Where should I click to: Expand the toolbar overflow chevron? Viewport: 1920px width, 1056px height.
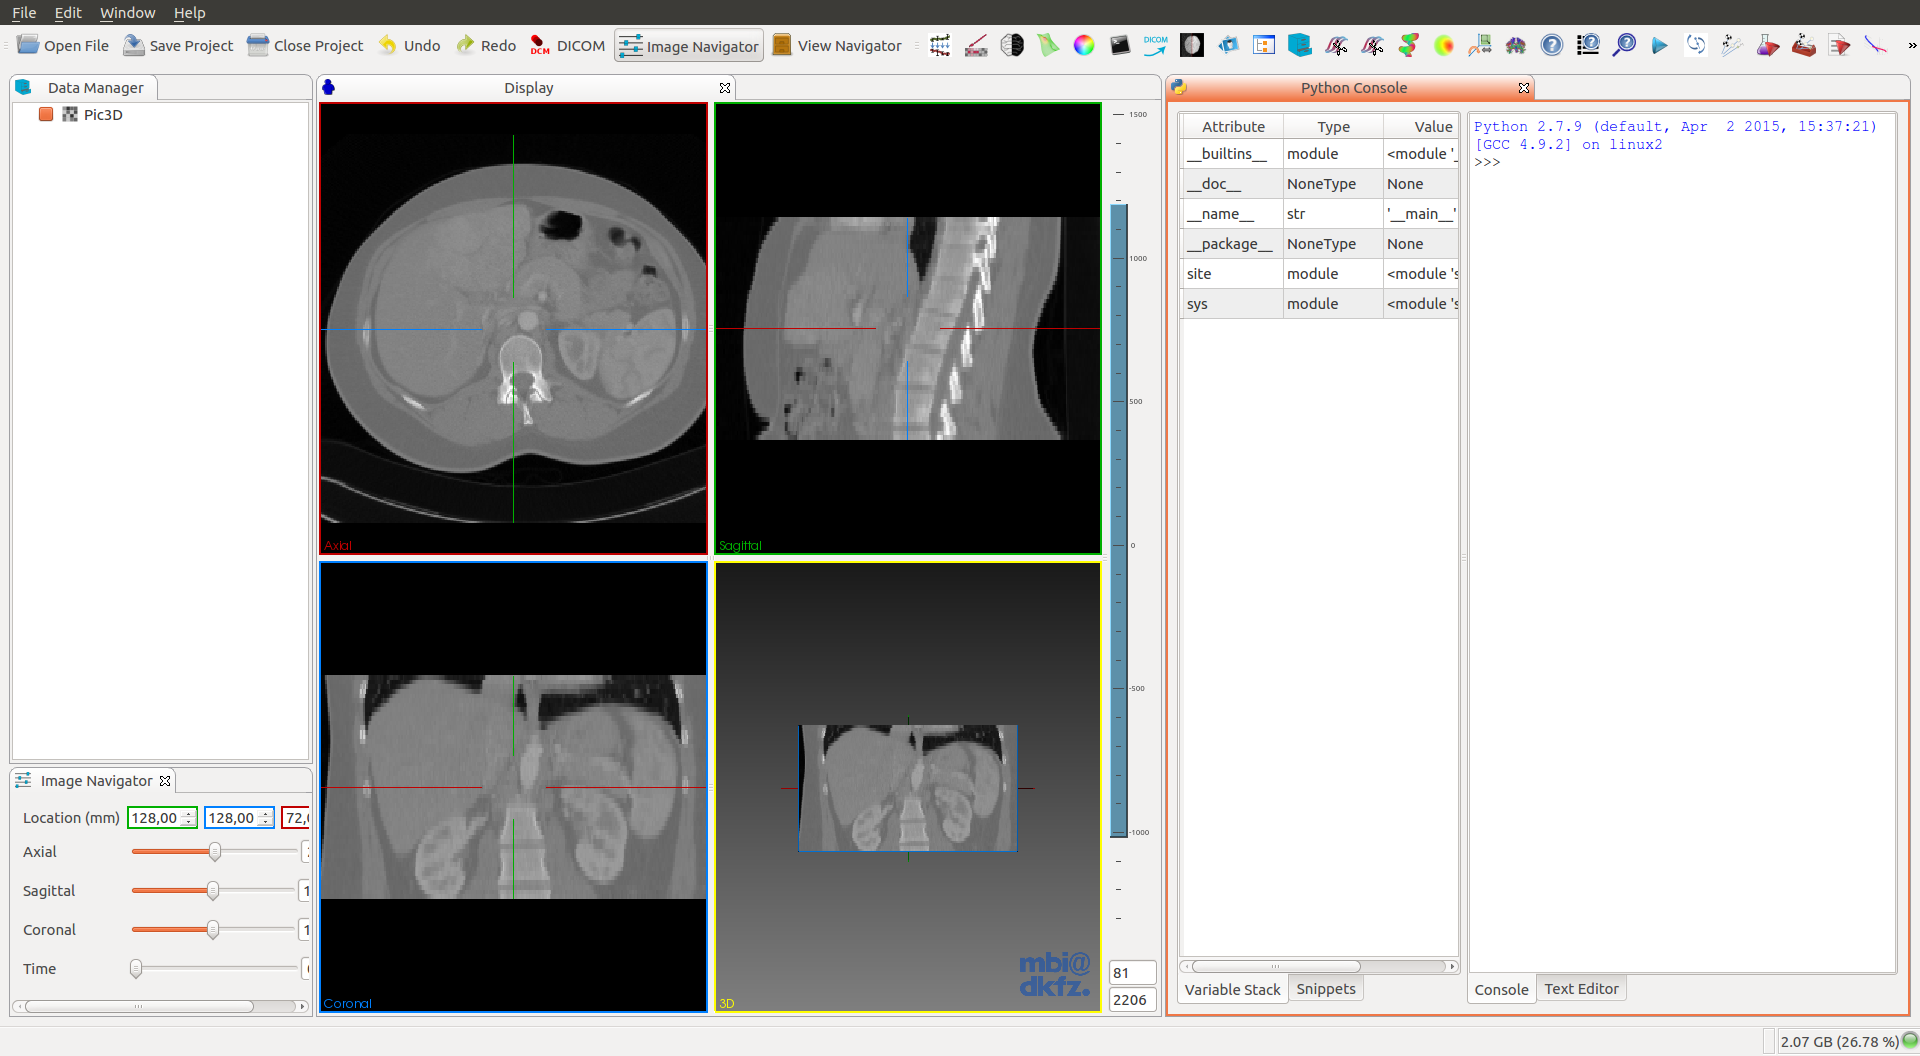[1911, 45]
